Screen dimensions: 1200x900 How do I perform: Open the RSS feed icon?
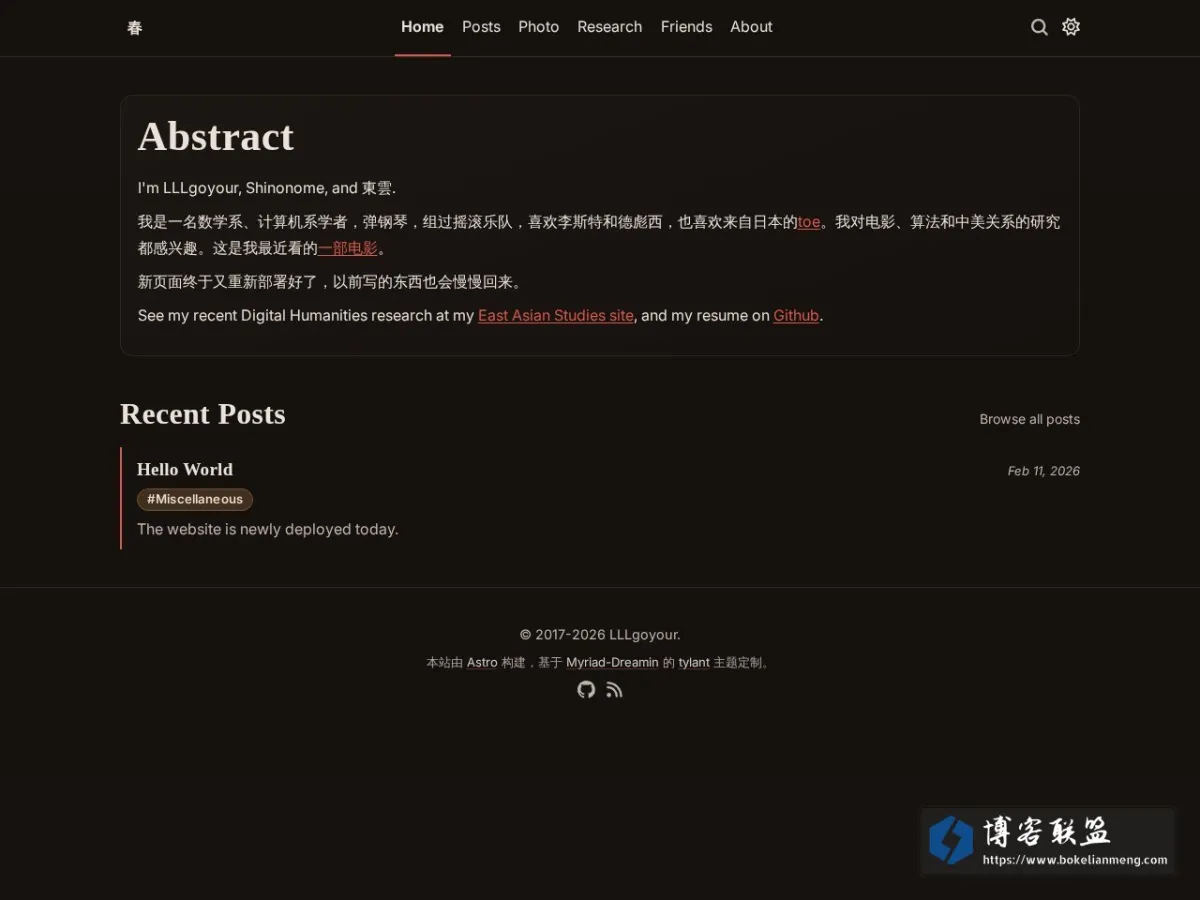[614, 689]
